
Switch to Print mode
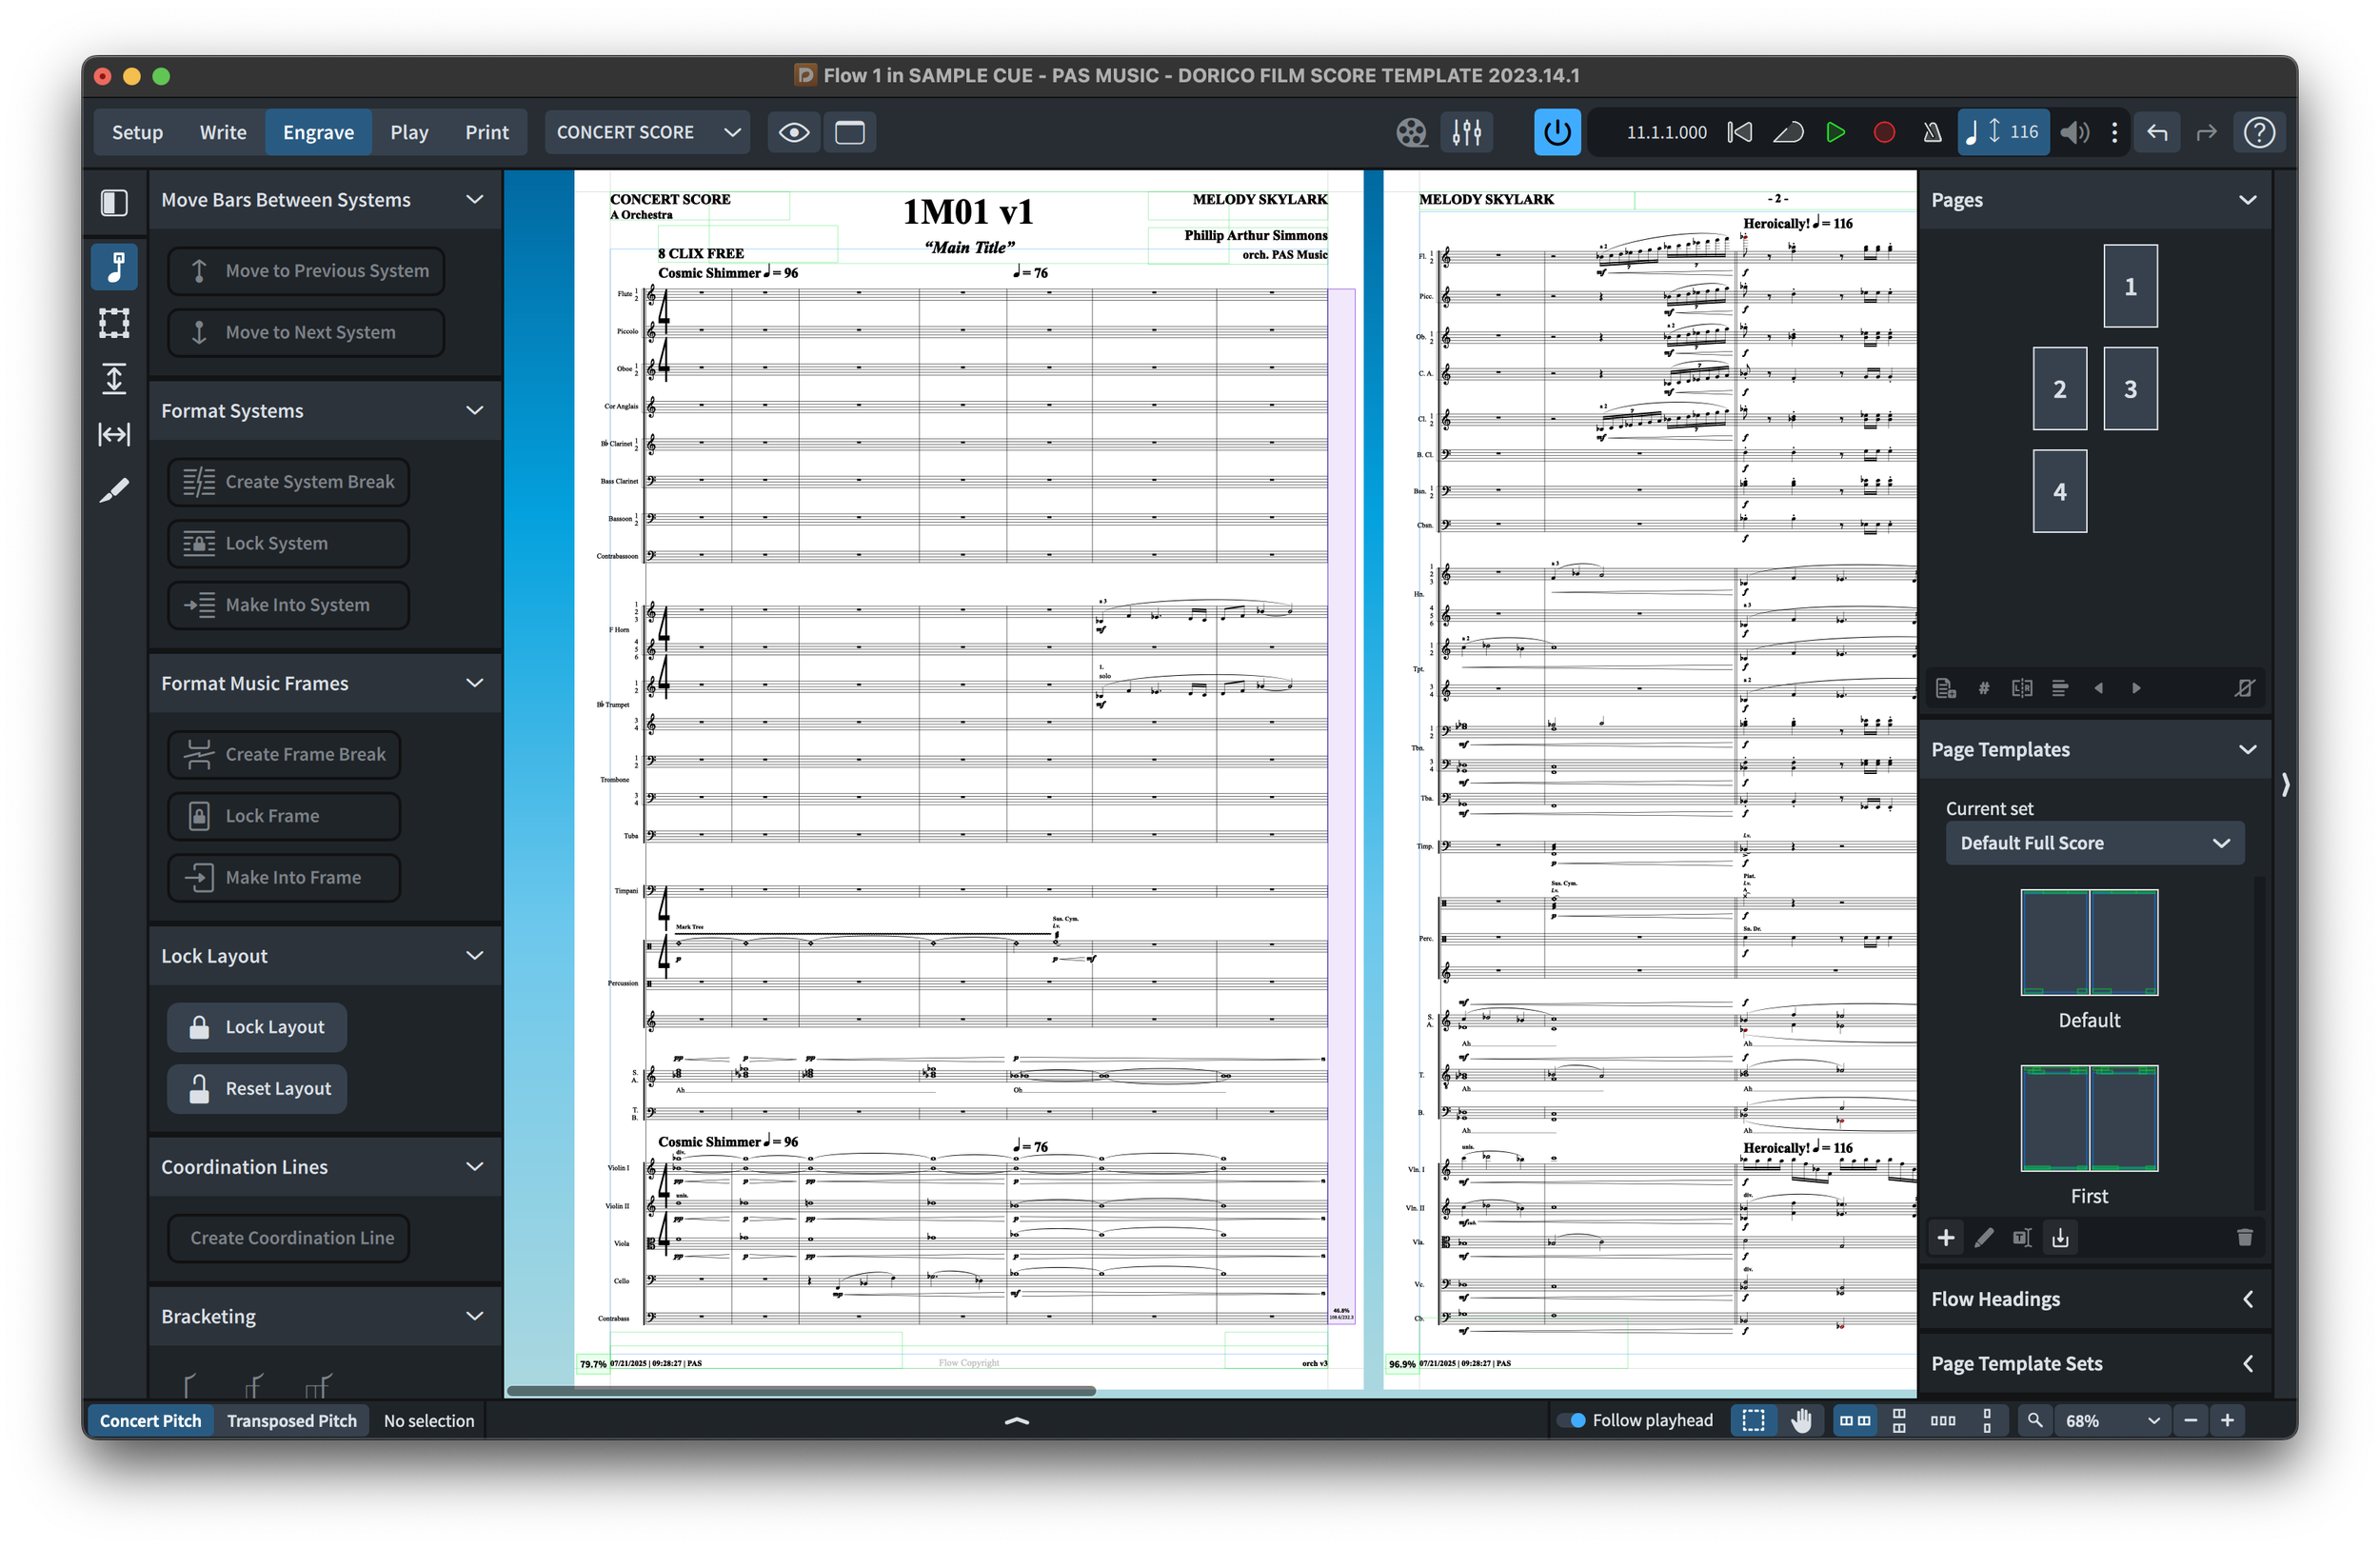(x=487, y=132)
